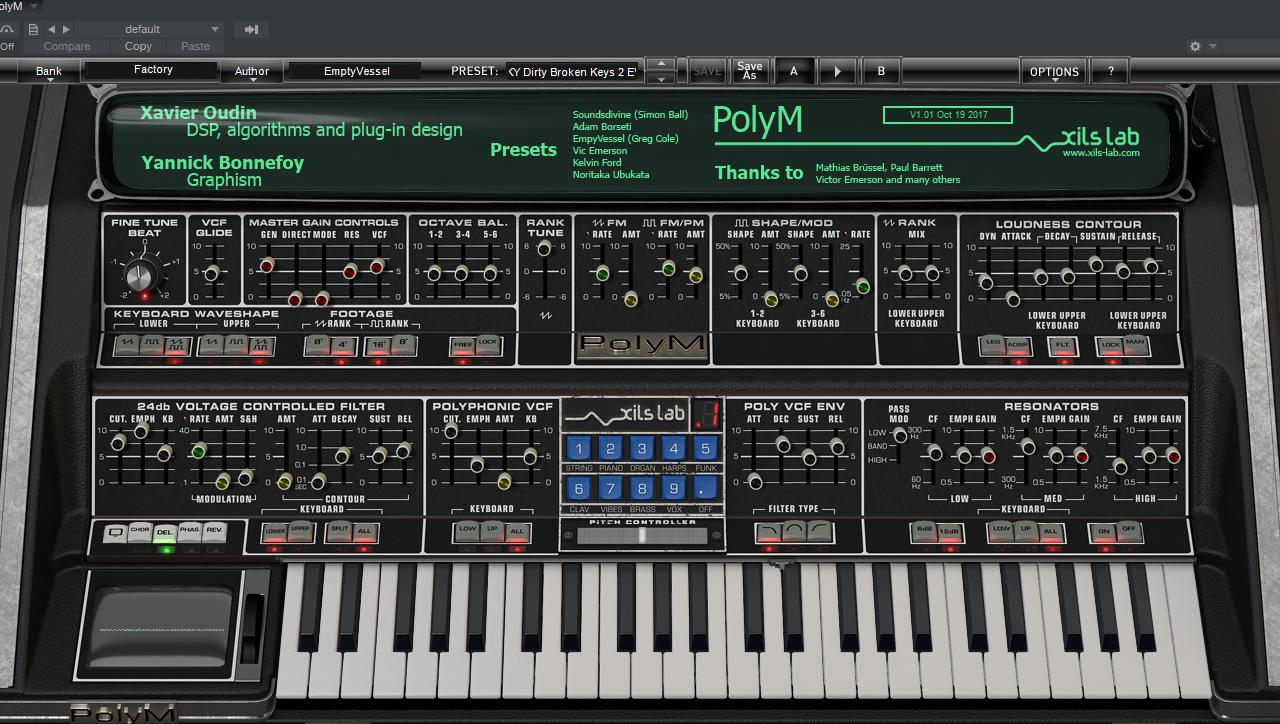Image resolution: width=1280 pixels, height=724 pixels.
Task: Open help with the ? button
Action: (1110, 71)
